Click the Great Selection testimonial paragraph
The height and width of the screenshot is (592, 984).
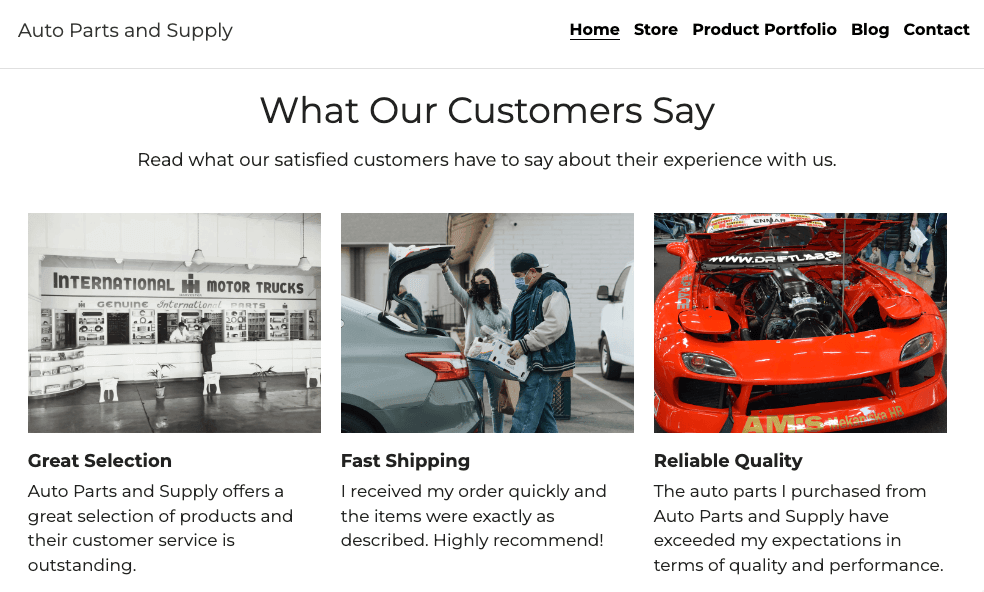click(160, 528)
